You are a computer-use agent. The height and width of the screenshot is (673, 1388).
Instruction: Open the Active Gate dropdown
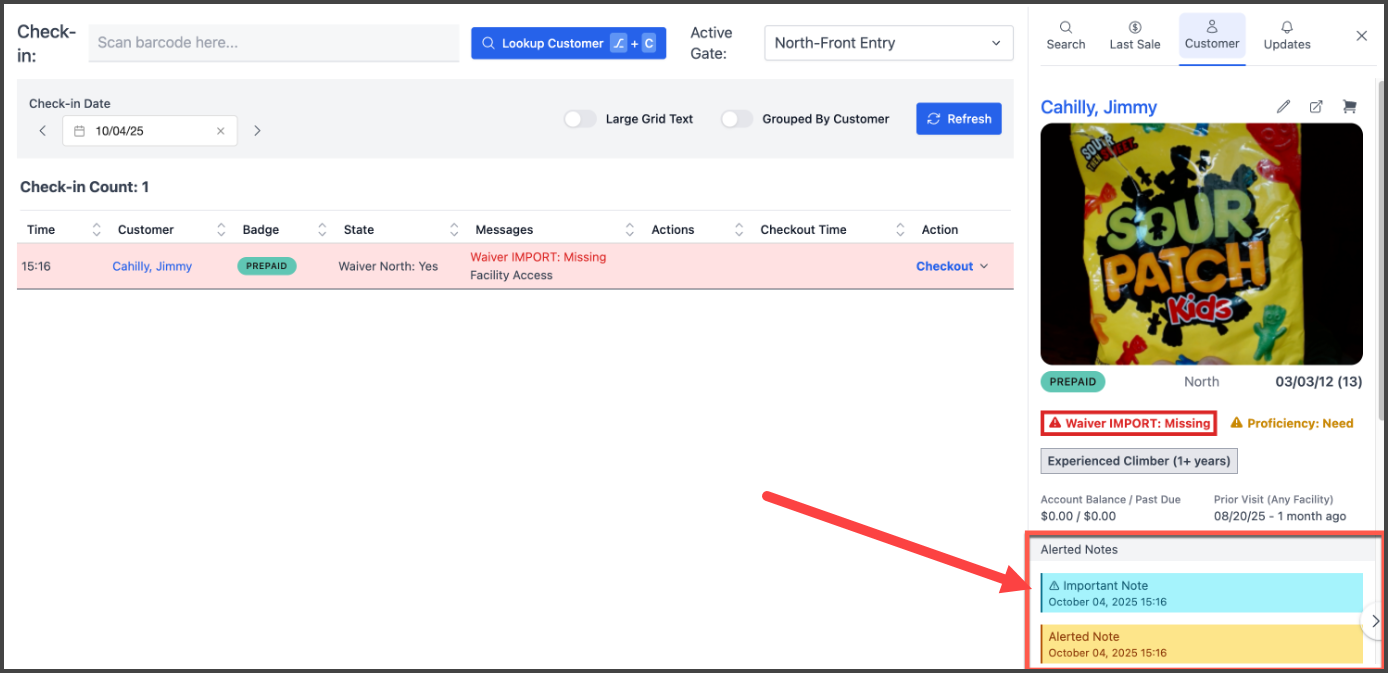click(x=888, y=43)
